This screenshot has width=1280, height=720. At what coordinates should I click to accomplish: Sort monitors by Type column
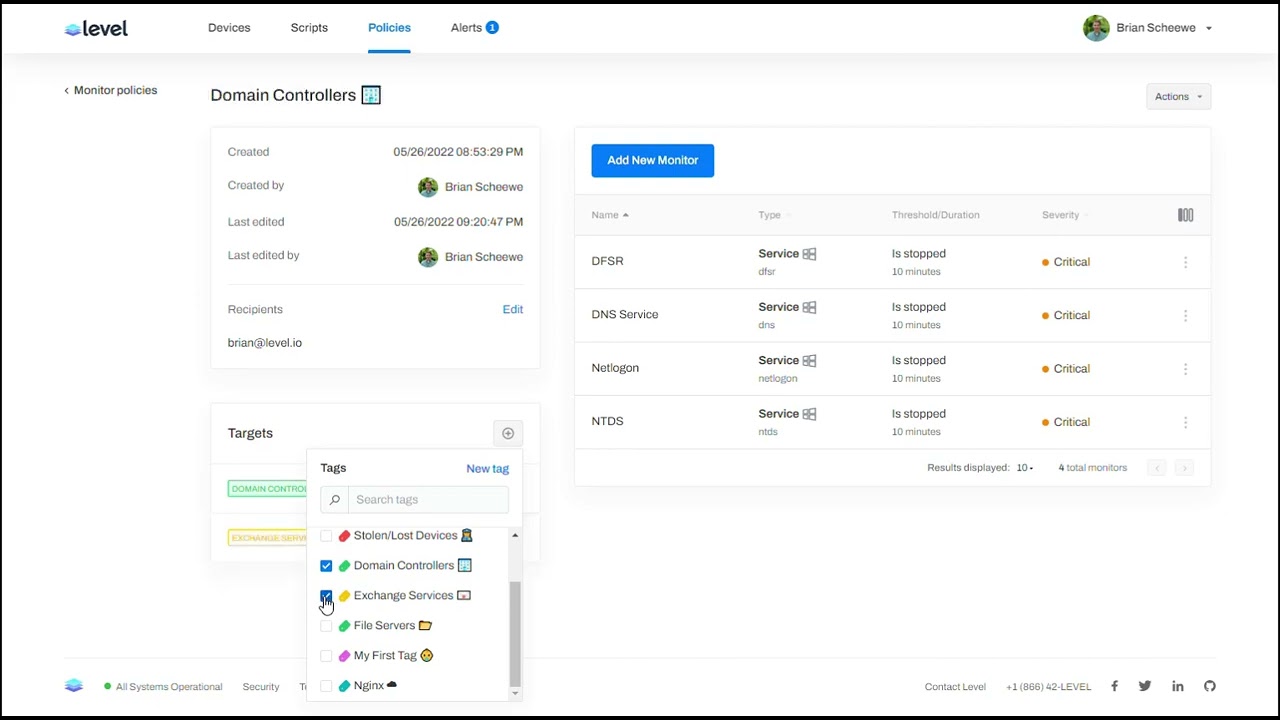pos(774,215)
